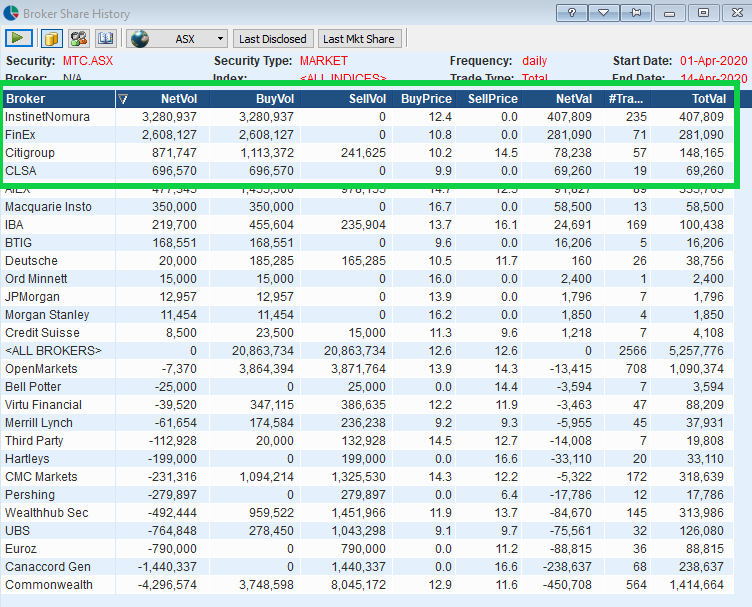The height and width of the screenshot is (607, 752).
Task: Click the SellVol column header
Action: [x=347, y=99]
